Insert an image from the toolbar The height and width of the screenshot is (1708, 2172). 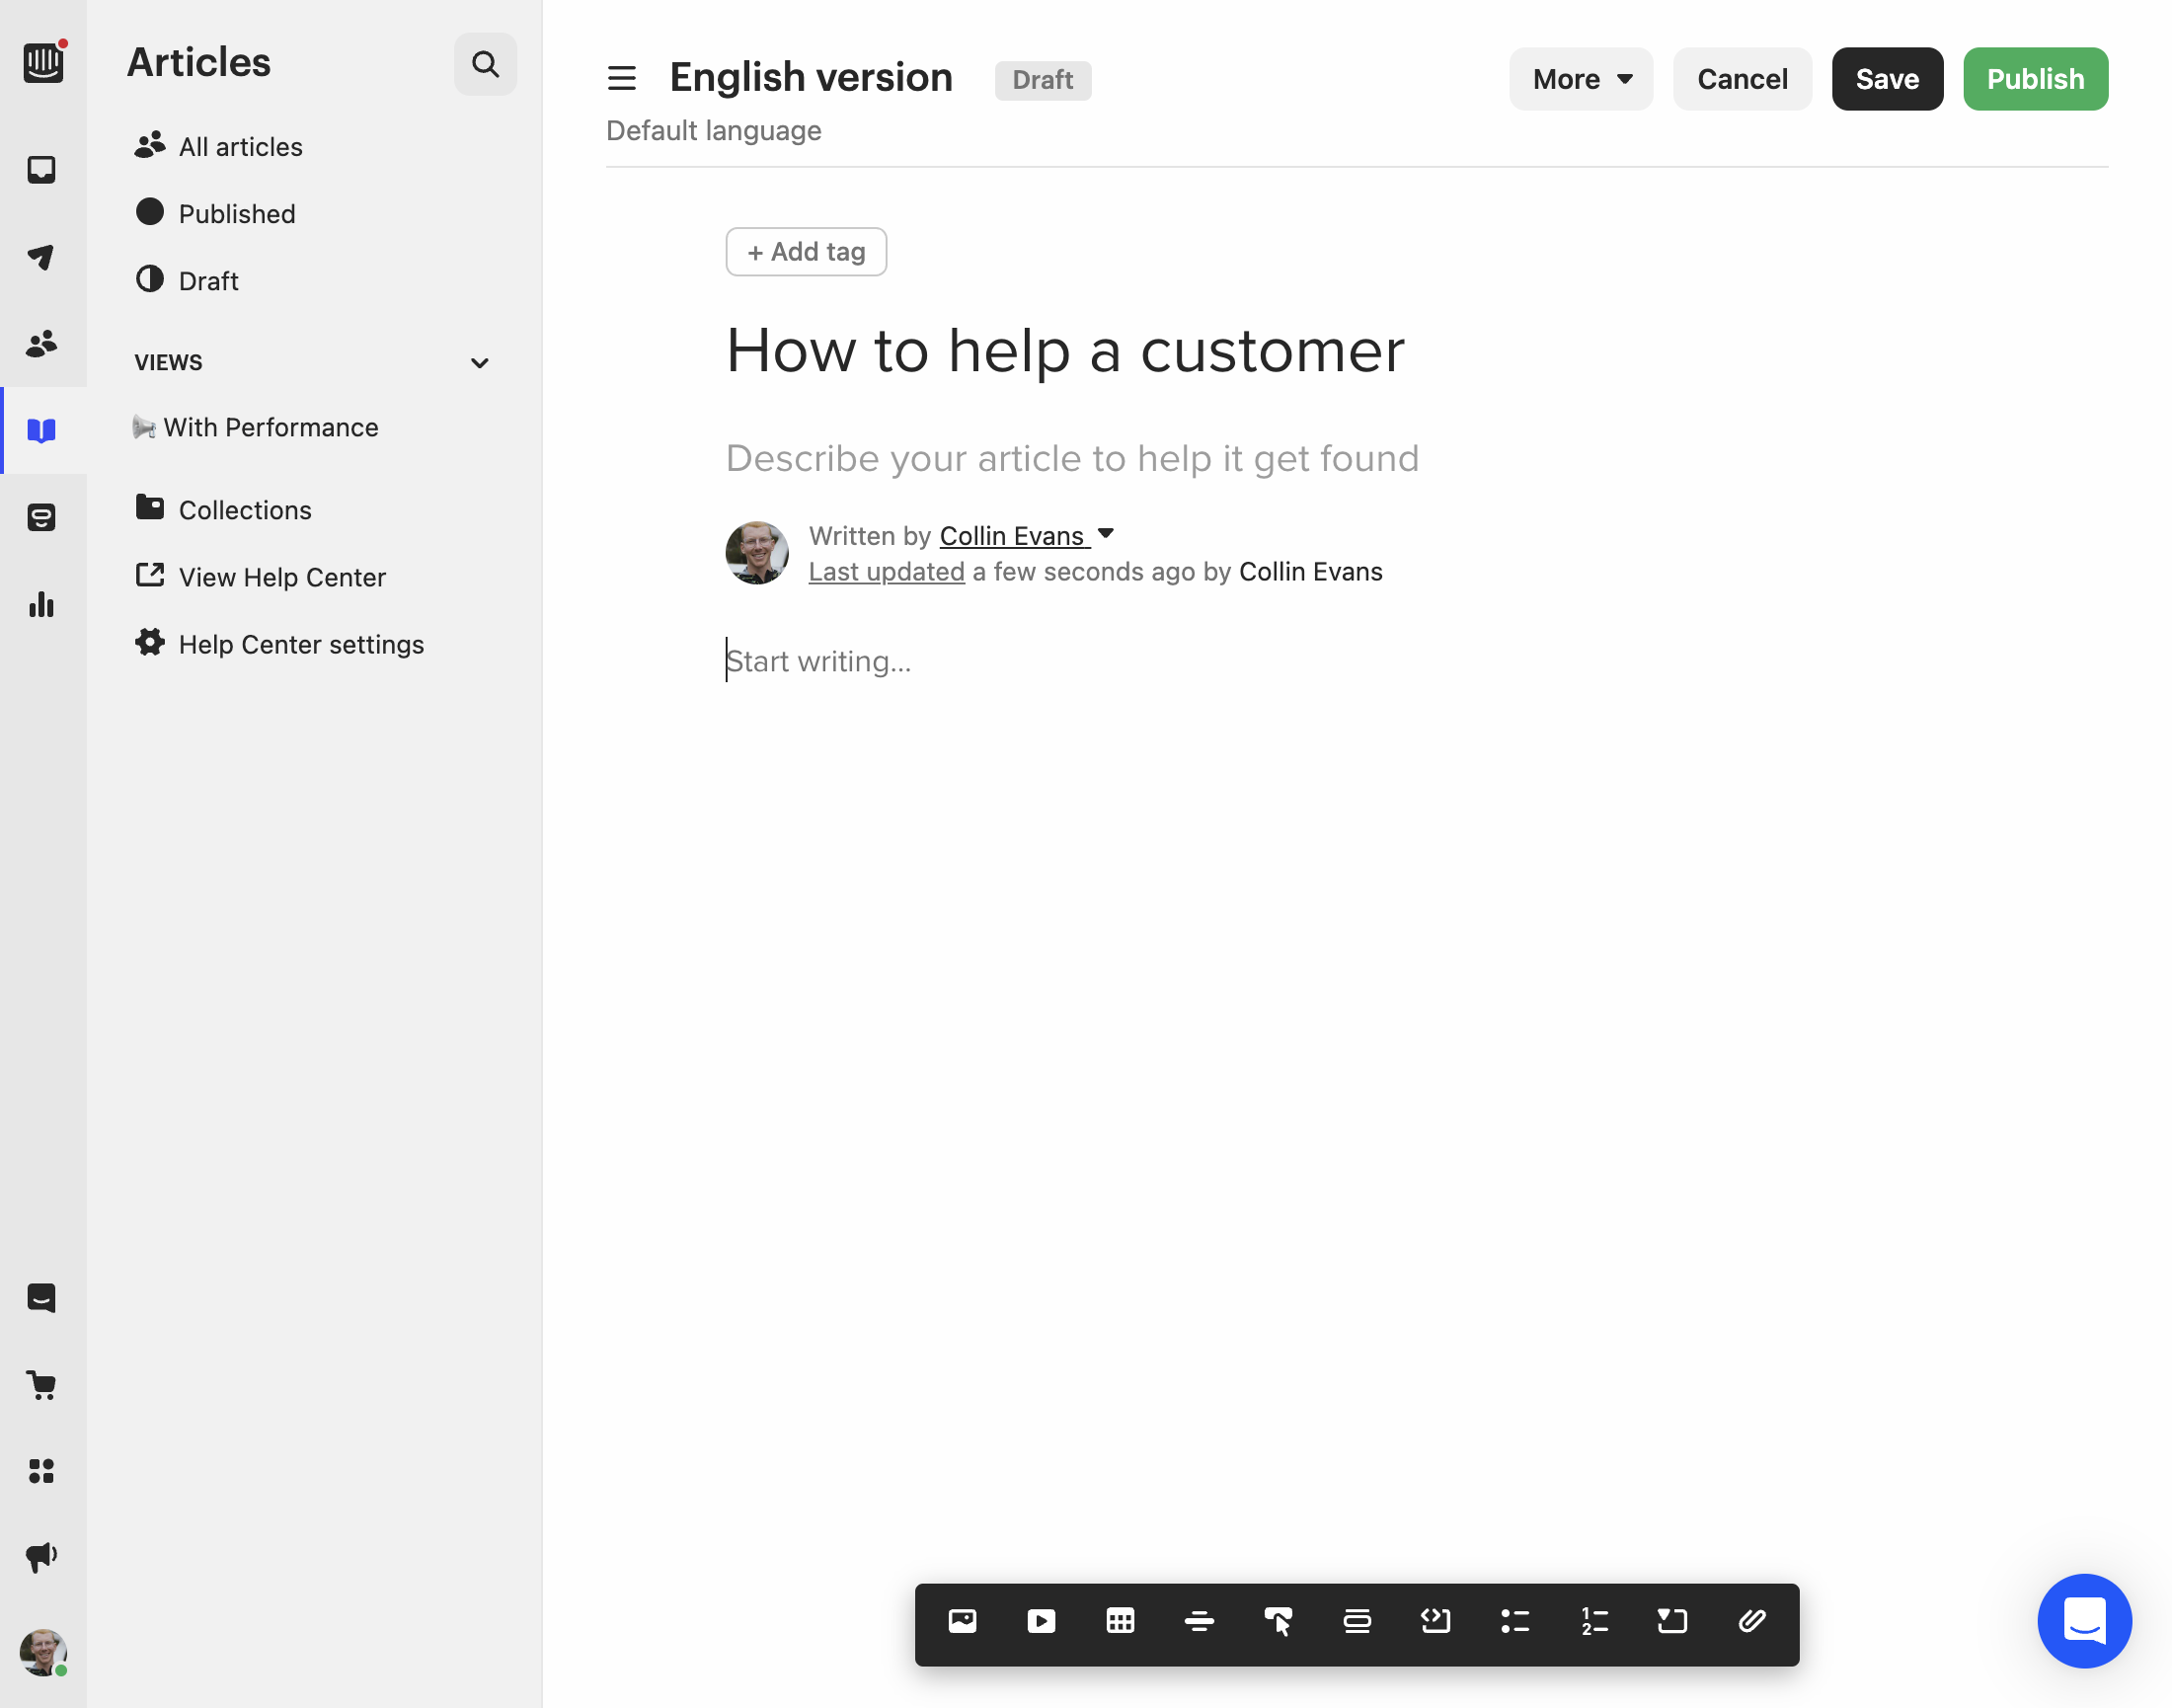pos(962,1621)
